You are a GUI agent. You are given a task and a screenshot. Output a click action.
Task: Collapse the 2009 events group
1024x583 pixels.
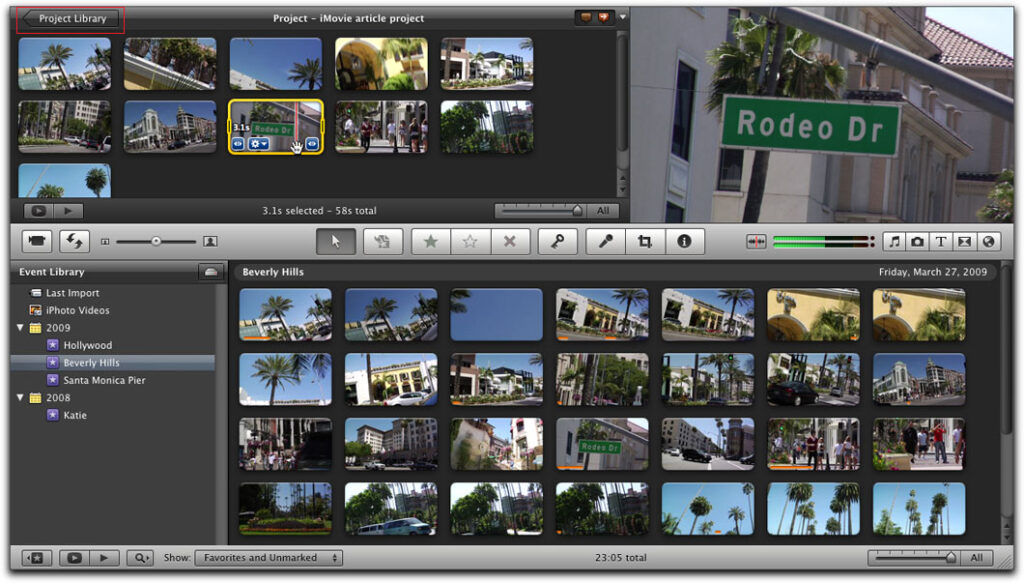click(x=21, y=328)
